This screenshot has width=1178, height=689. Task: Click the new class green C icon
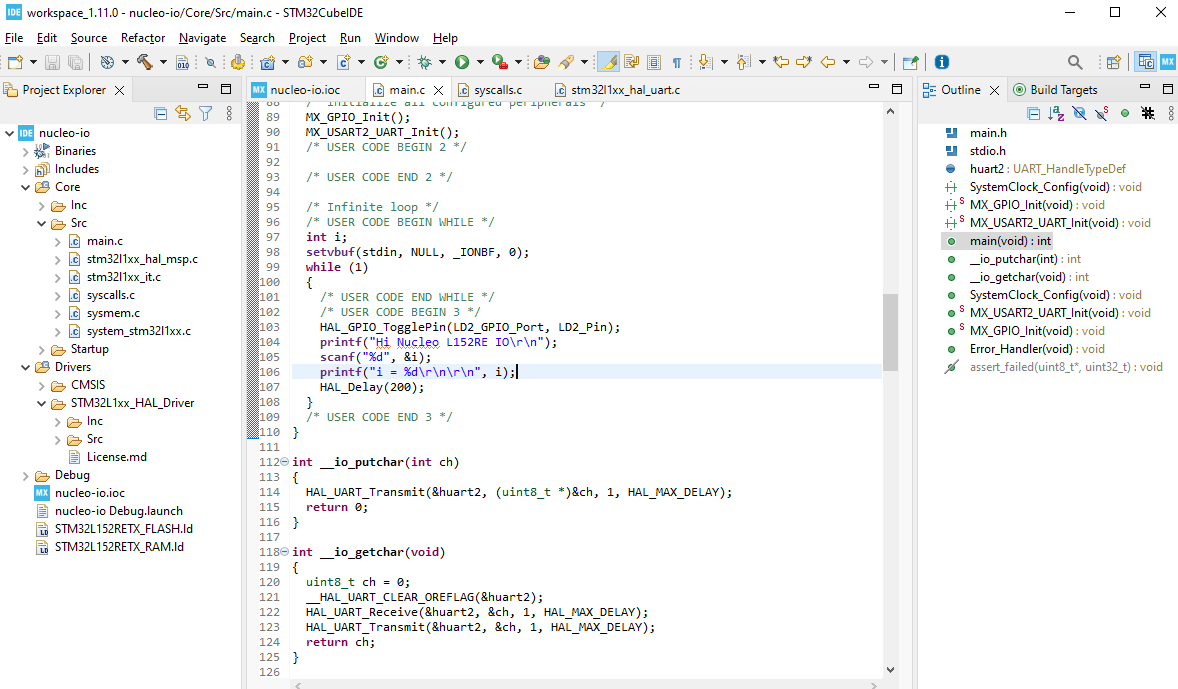point(382,62)
